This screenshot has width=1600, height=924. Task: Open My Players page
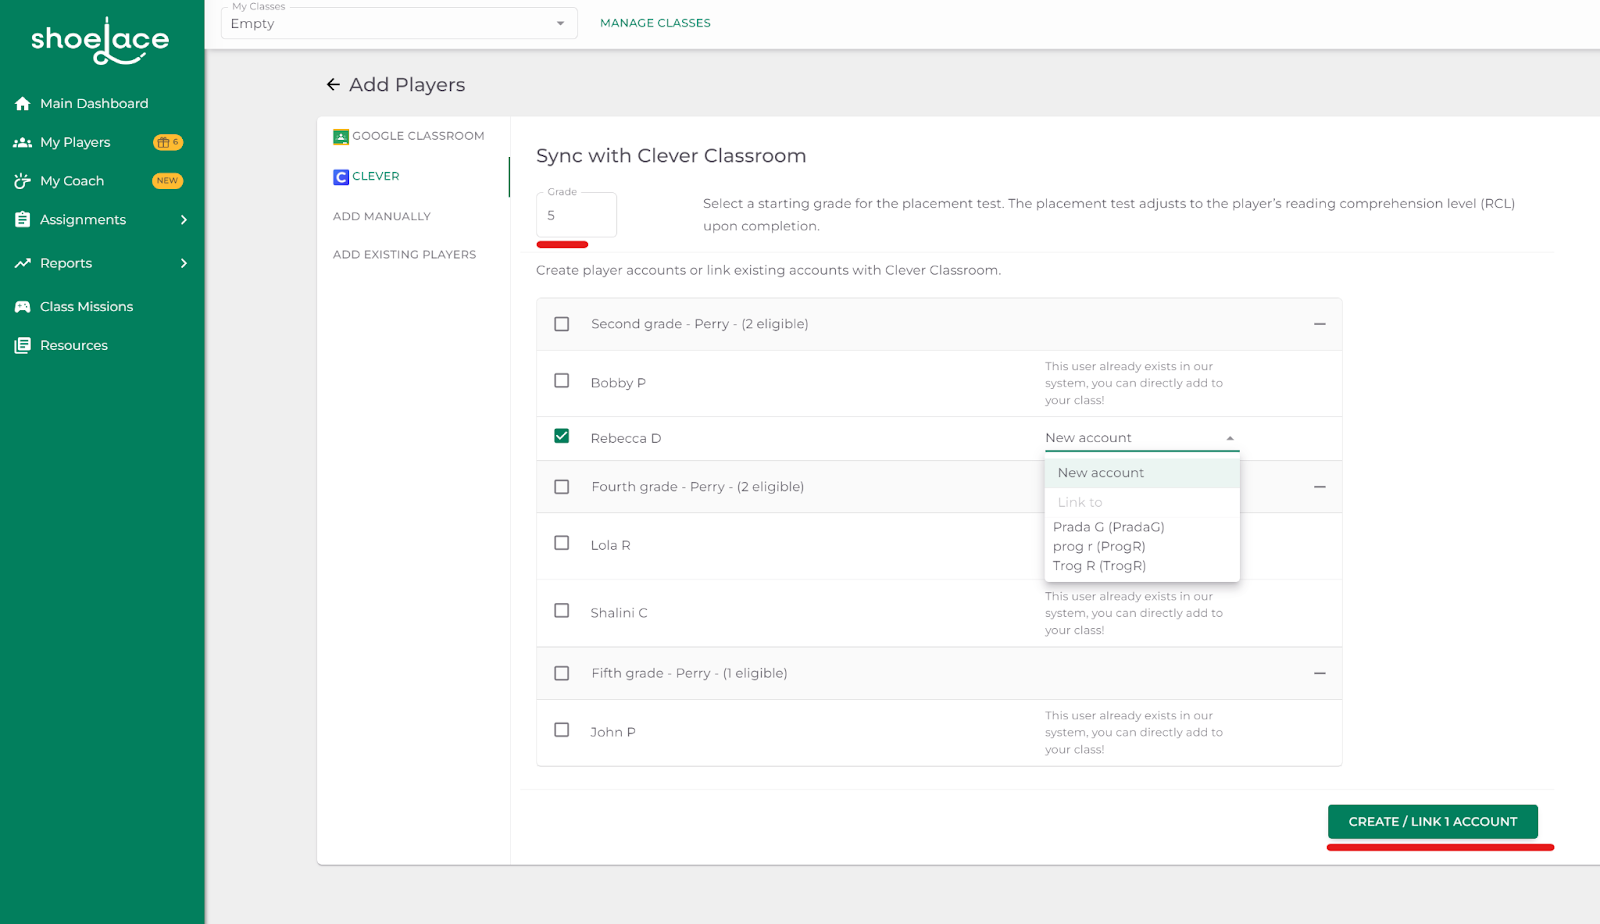[x=75, y=142]
